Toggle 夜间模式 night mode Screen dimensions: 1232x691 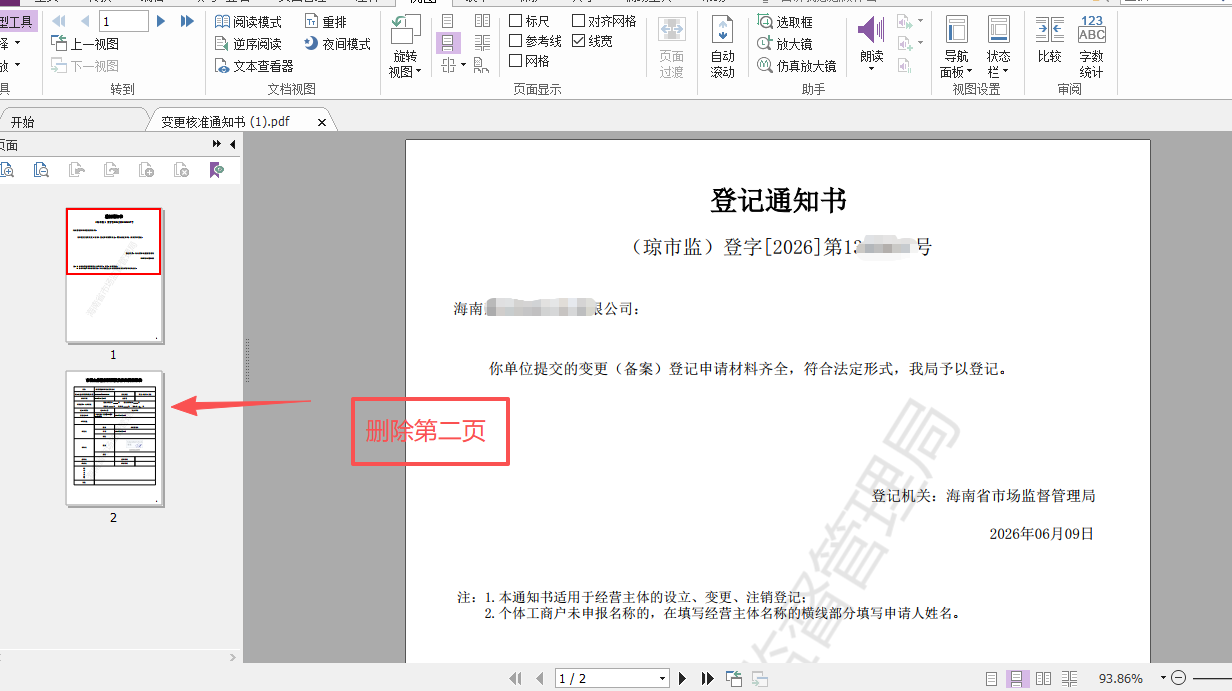[337, 44]
